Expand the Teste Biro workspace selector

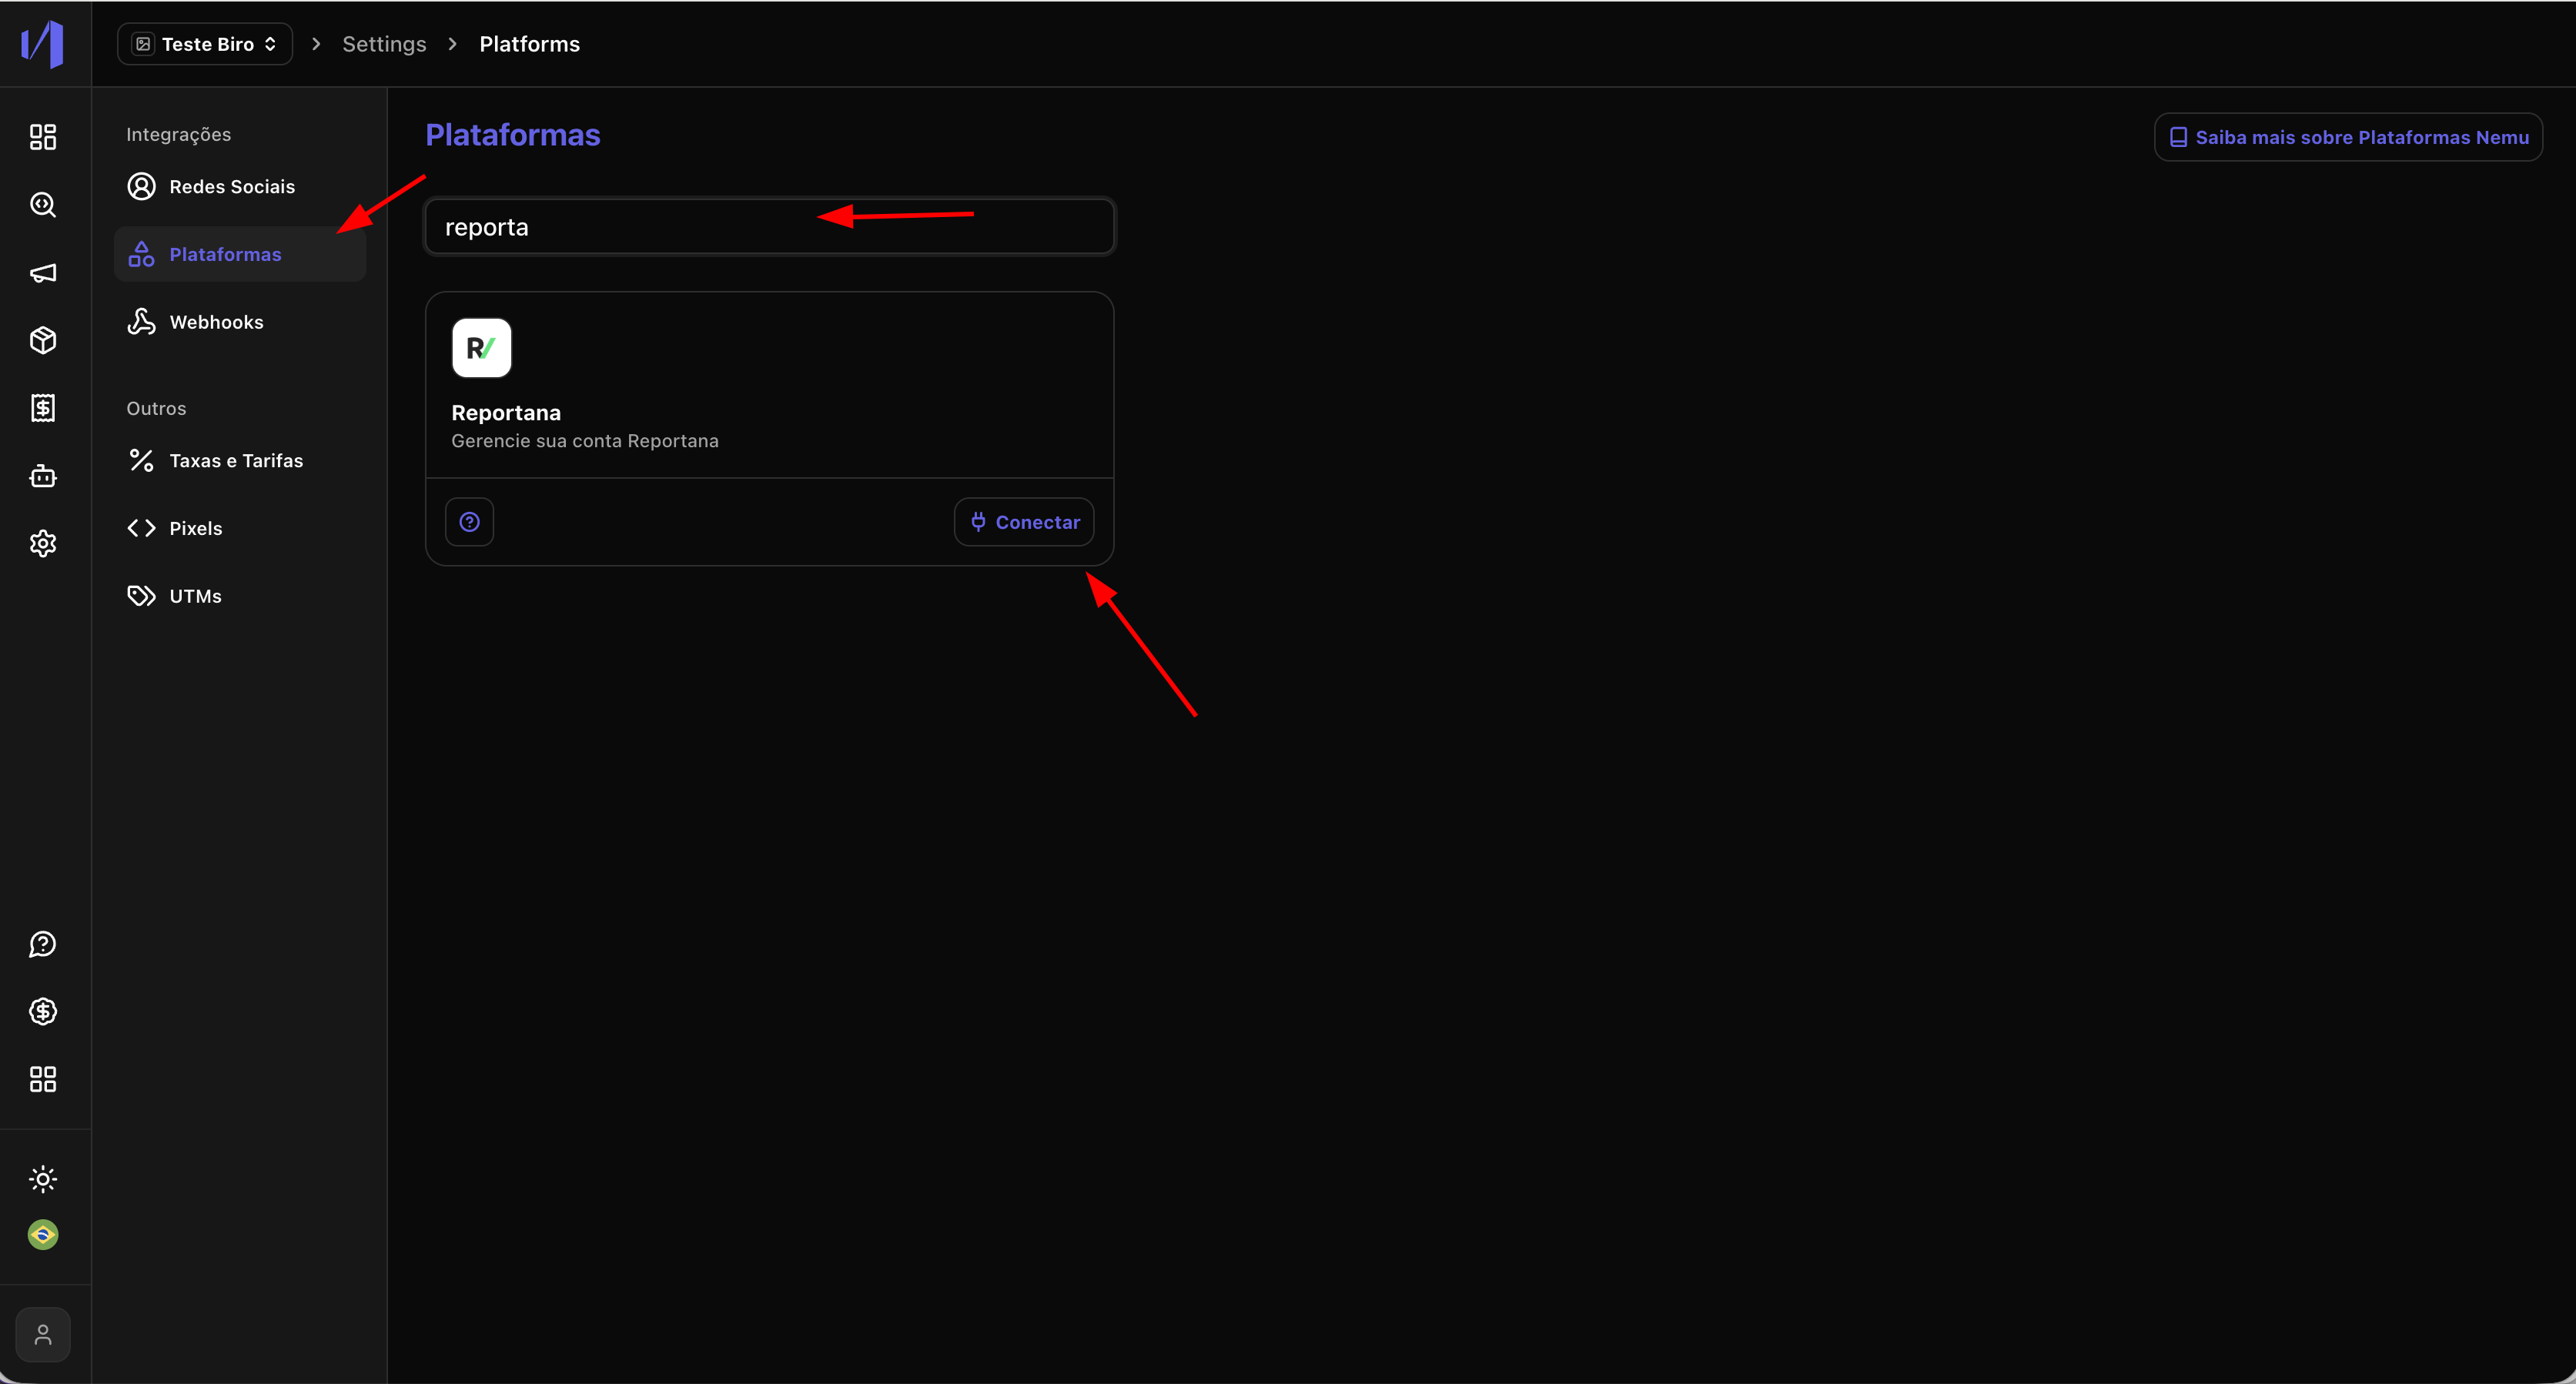click(205, 44)
